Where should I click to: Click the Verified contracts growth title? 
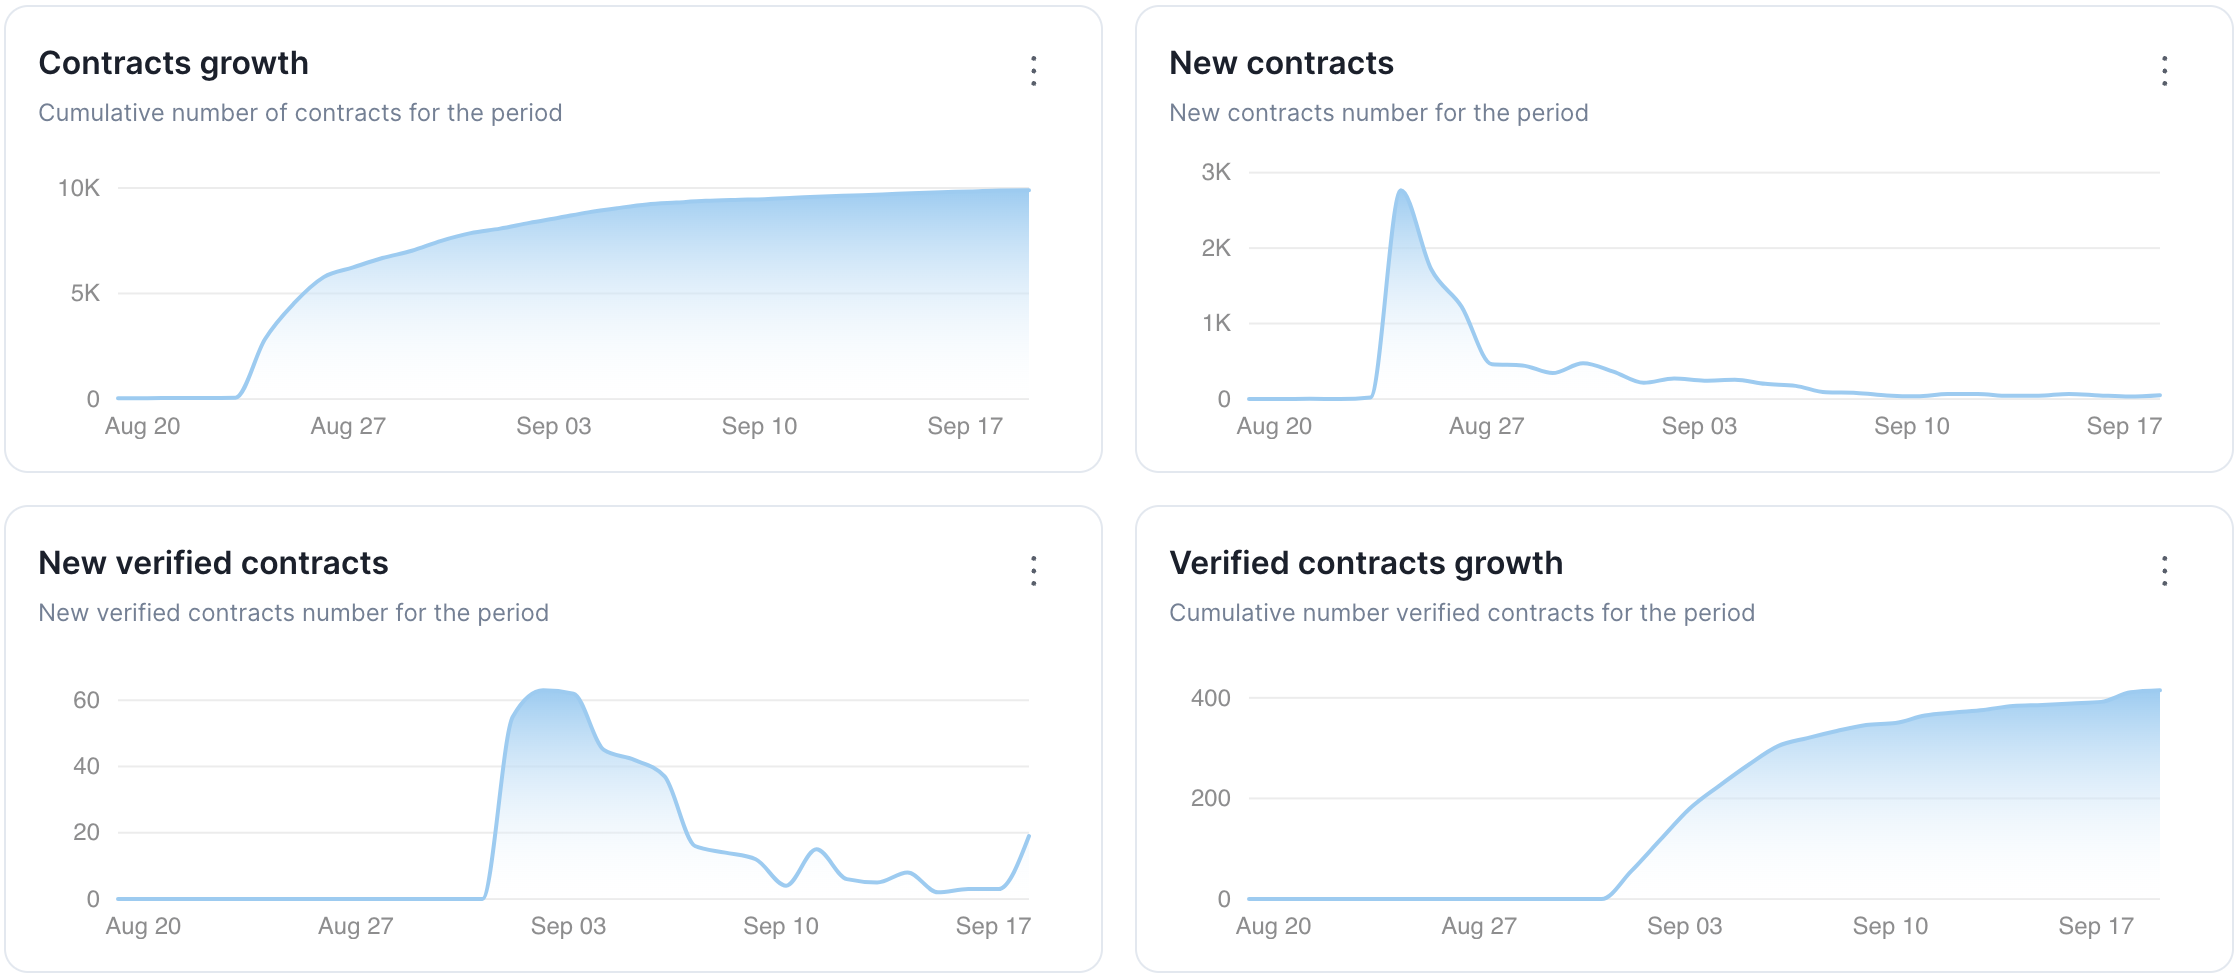[x=1366, y=563]
